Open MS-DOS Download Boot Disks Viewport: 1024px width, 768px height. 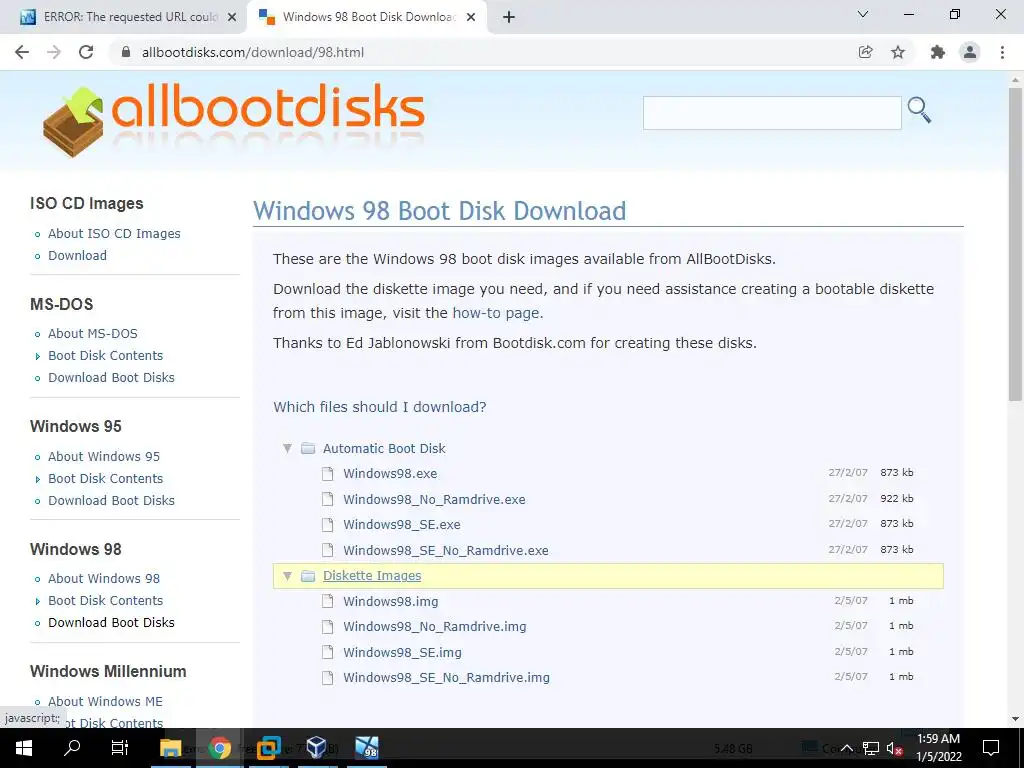[111, 377]
